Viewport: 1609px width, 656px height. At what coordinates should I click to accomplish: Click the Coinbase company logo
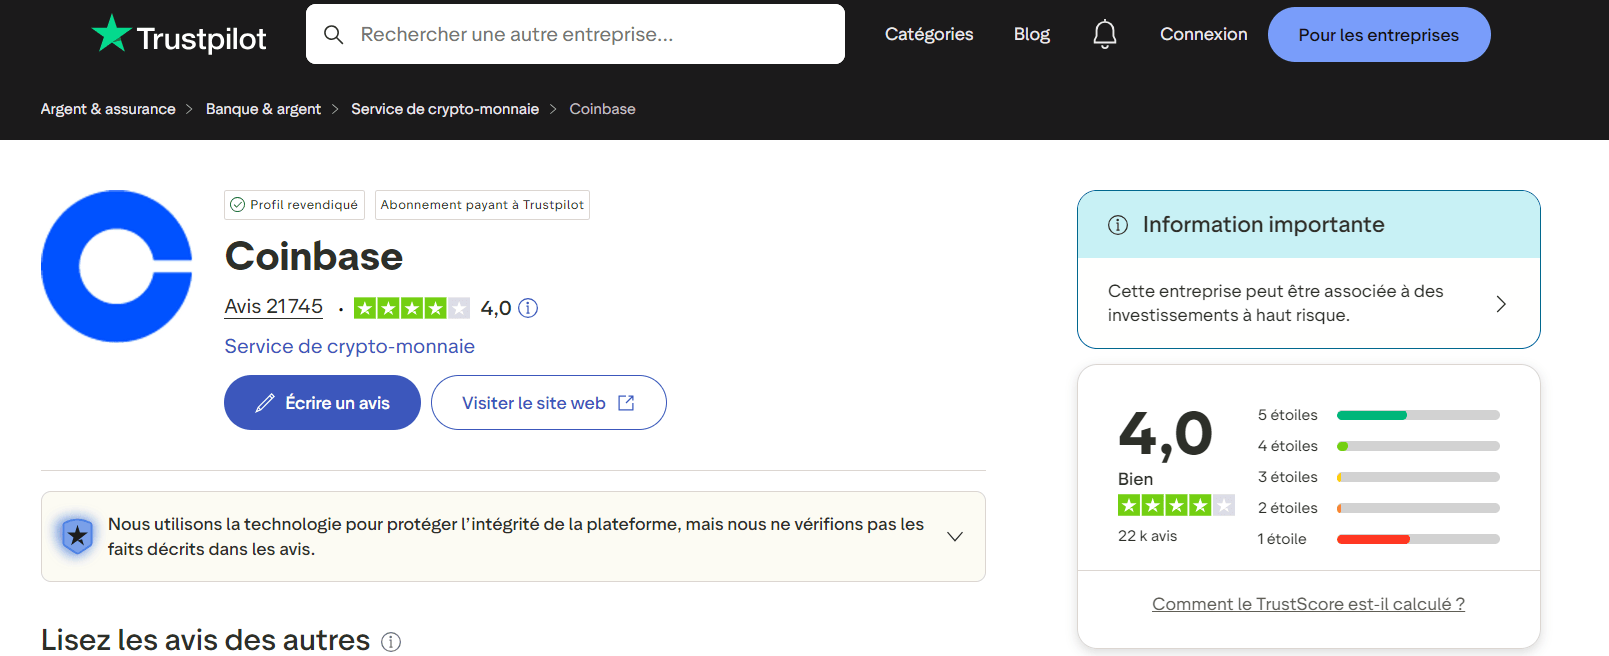click(117, 266)
